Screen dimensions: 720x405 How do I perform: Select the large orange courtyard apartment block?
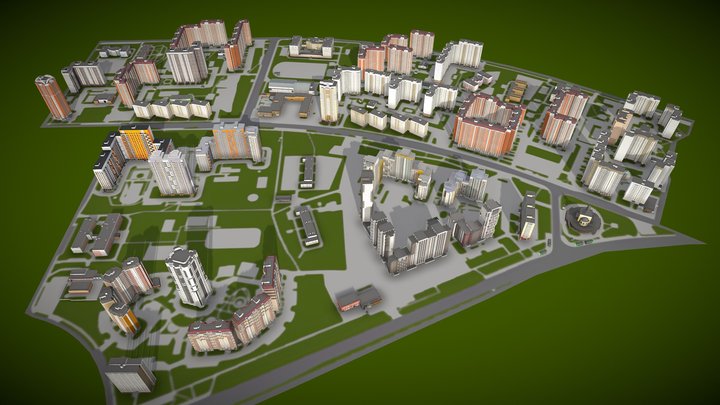489,124
